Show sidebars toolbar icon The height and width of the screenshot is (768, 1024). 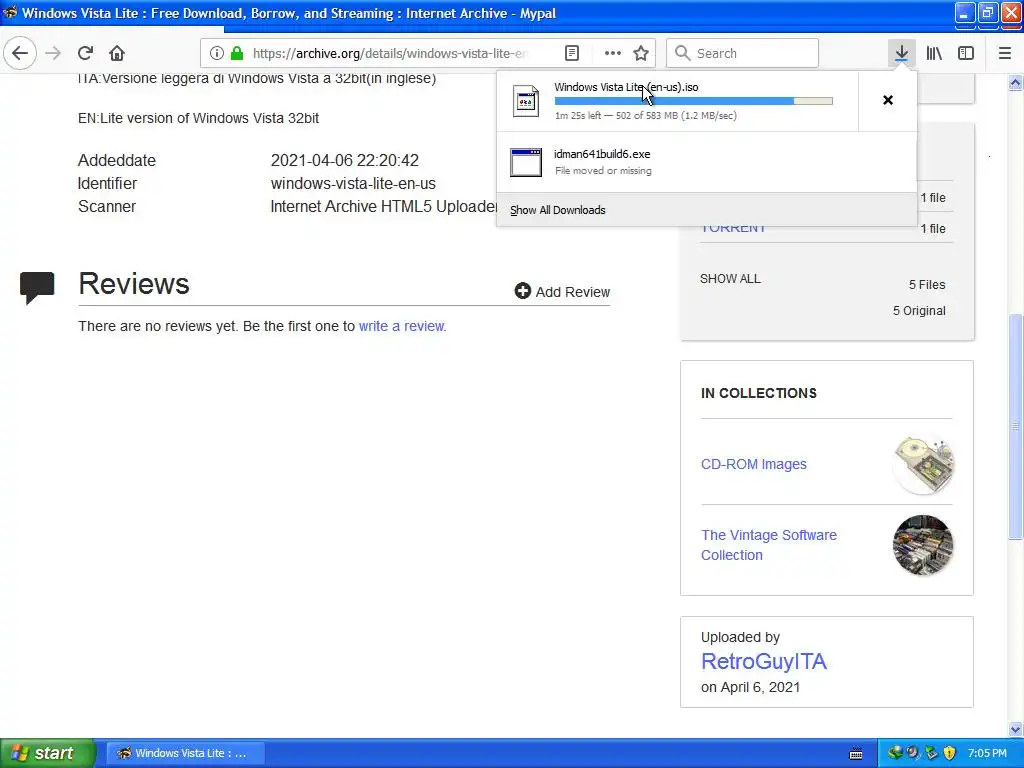click(966, 53)
